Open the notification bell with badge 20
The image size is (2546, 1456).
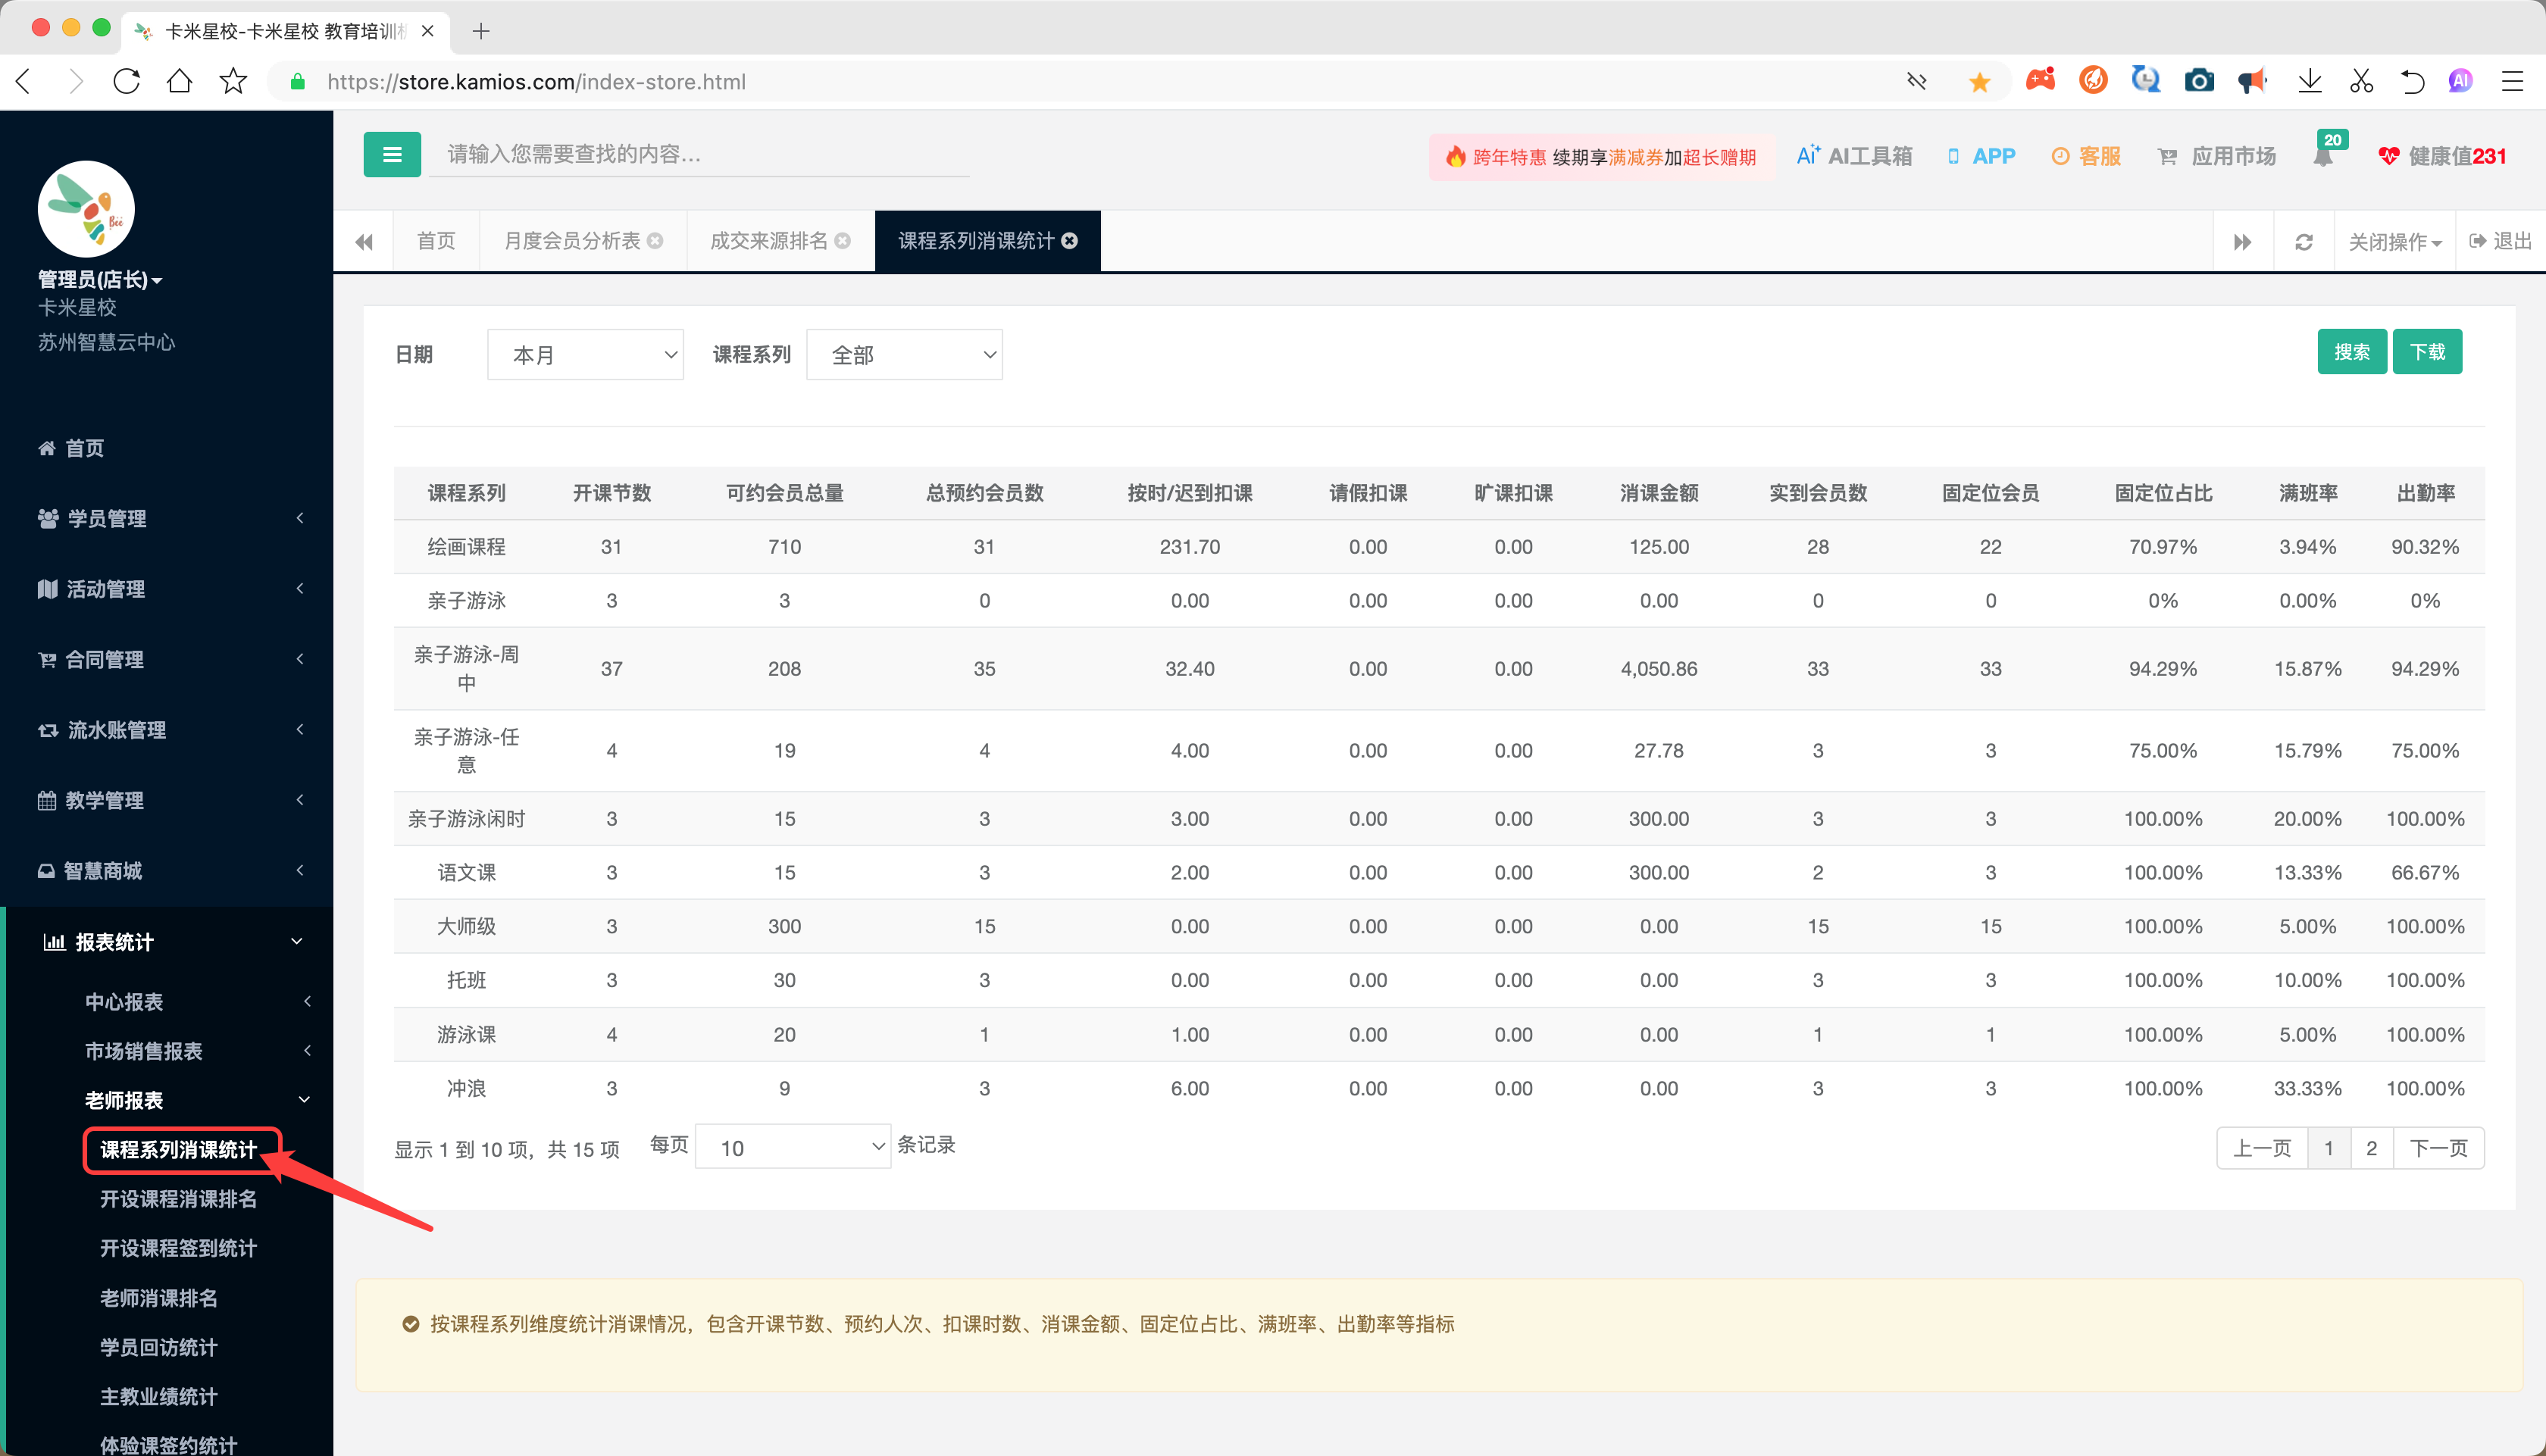[2323, 156]
